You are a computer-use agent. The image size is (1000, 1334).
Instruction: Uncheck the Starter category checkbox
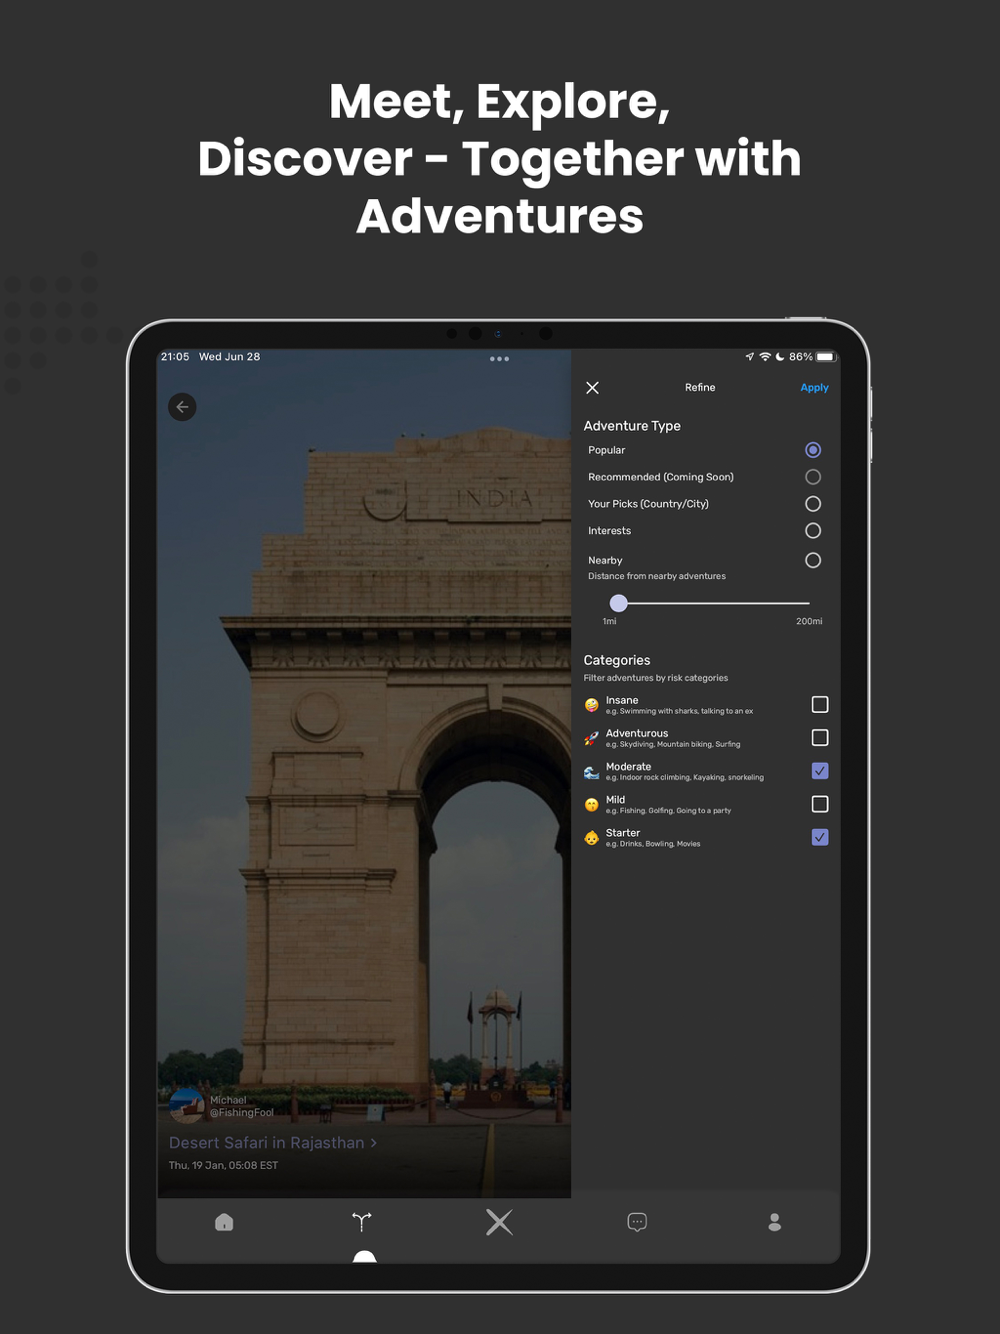coord(820,837)
